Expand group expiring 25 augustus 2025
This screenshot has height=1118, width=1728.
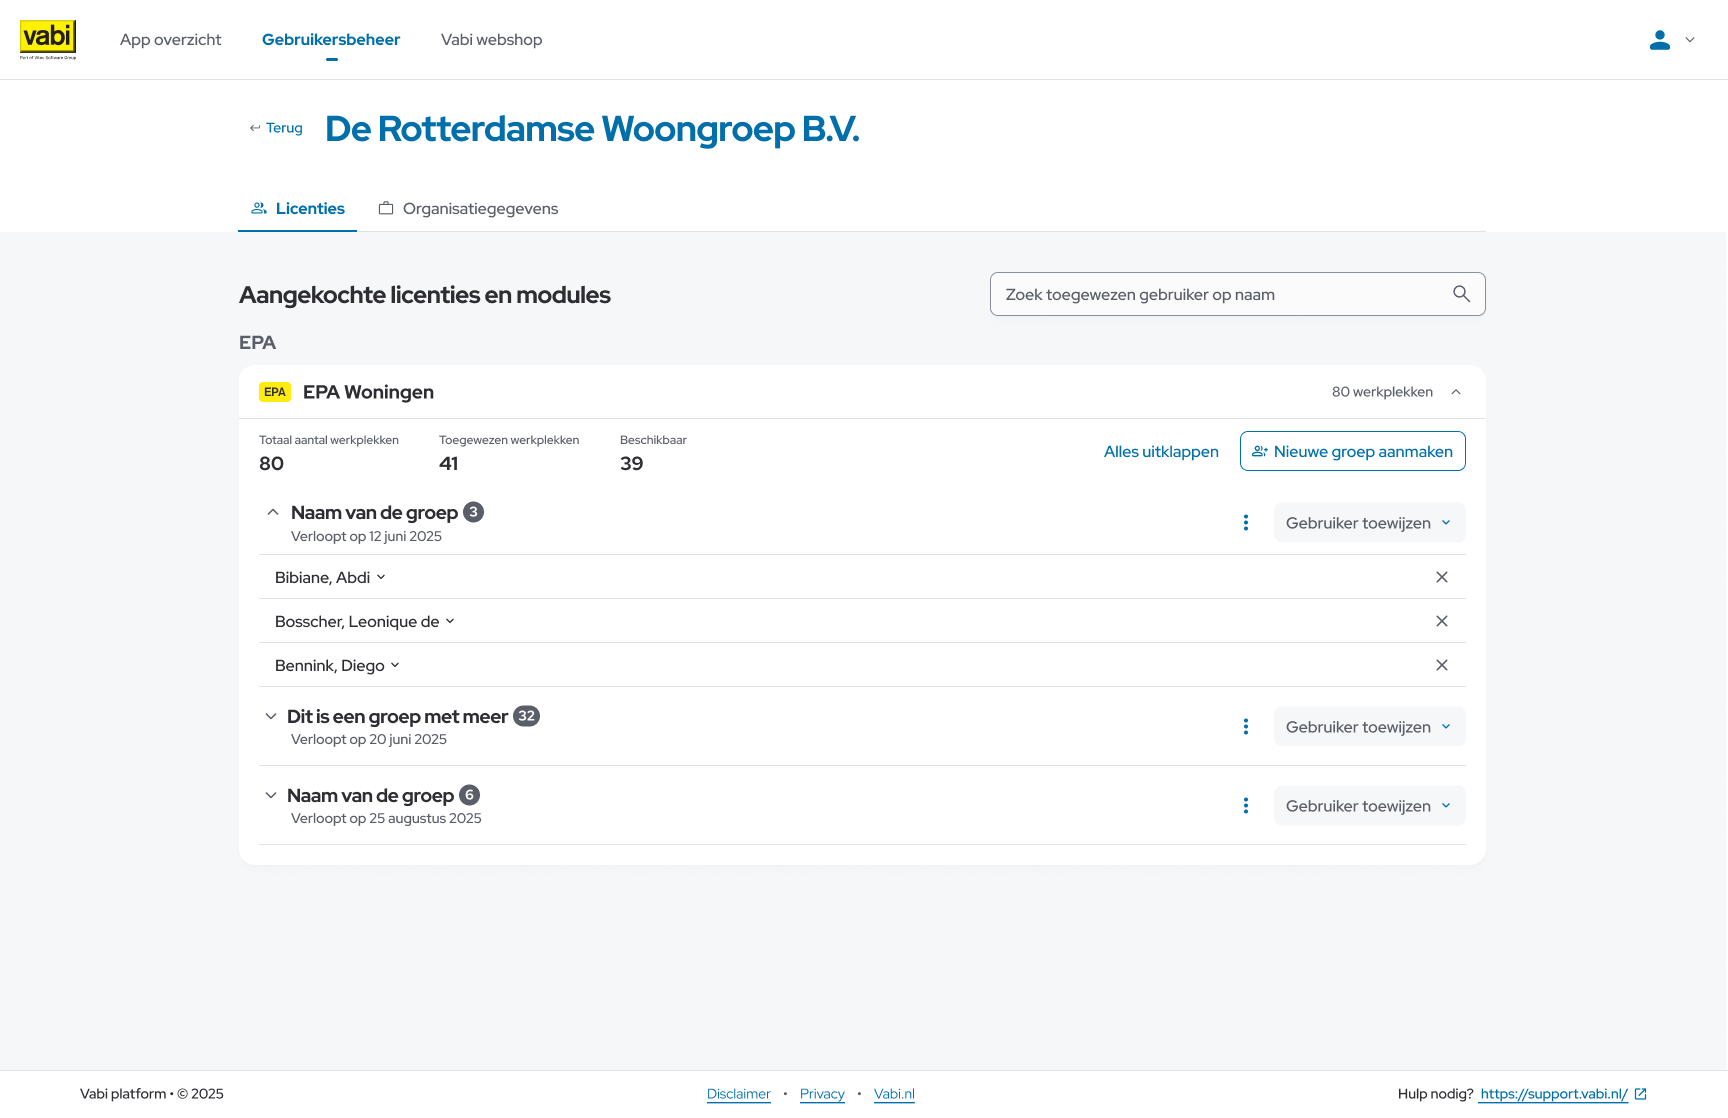coord(271,795)
